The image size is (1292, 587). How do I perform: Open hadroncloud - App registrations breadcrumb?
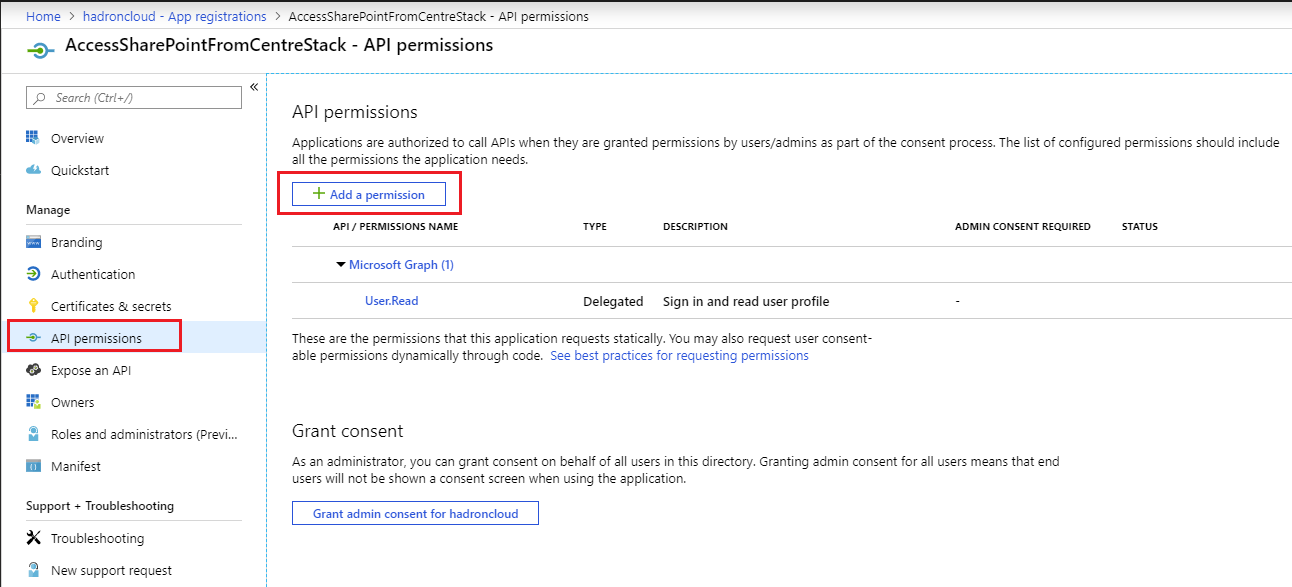pyautogui.click(x=174, y=16)
